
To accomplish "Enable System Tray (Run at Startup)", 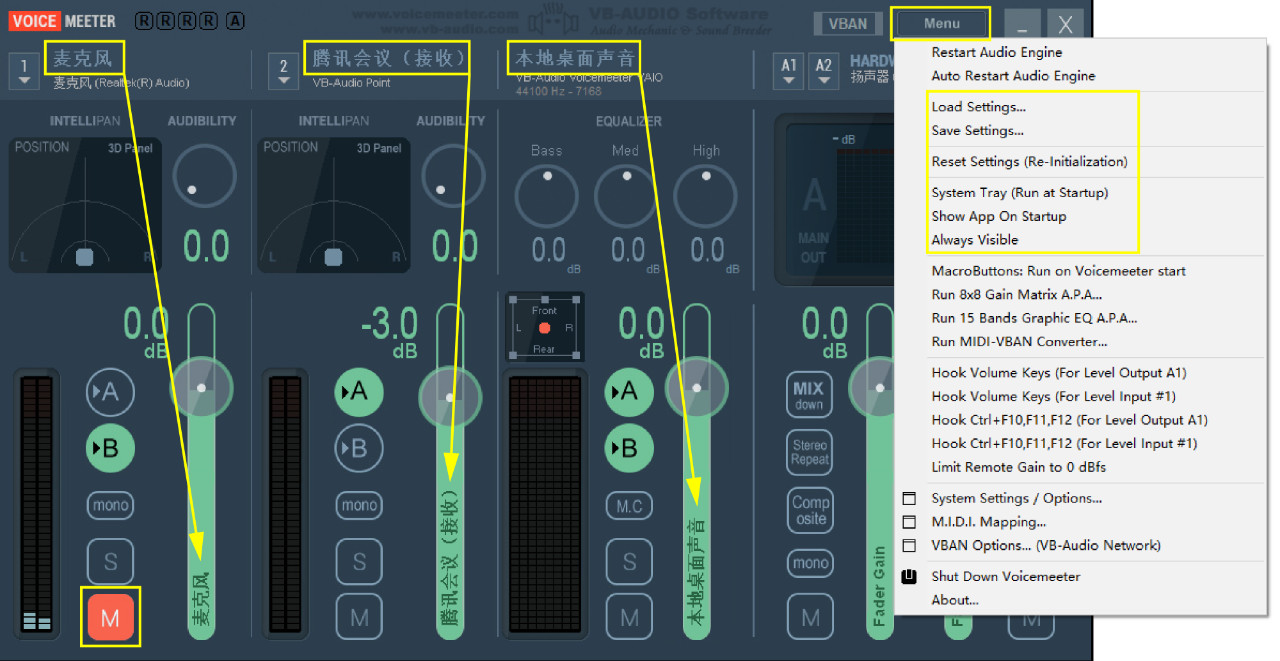I will point(1020,193).
